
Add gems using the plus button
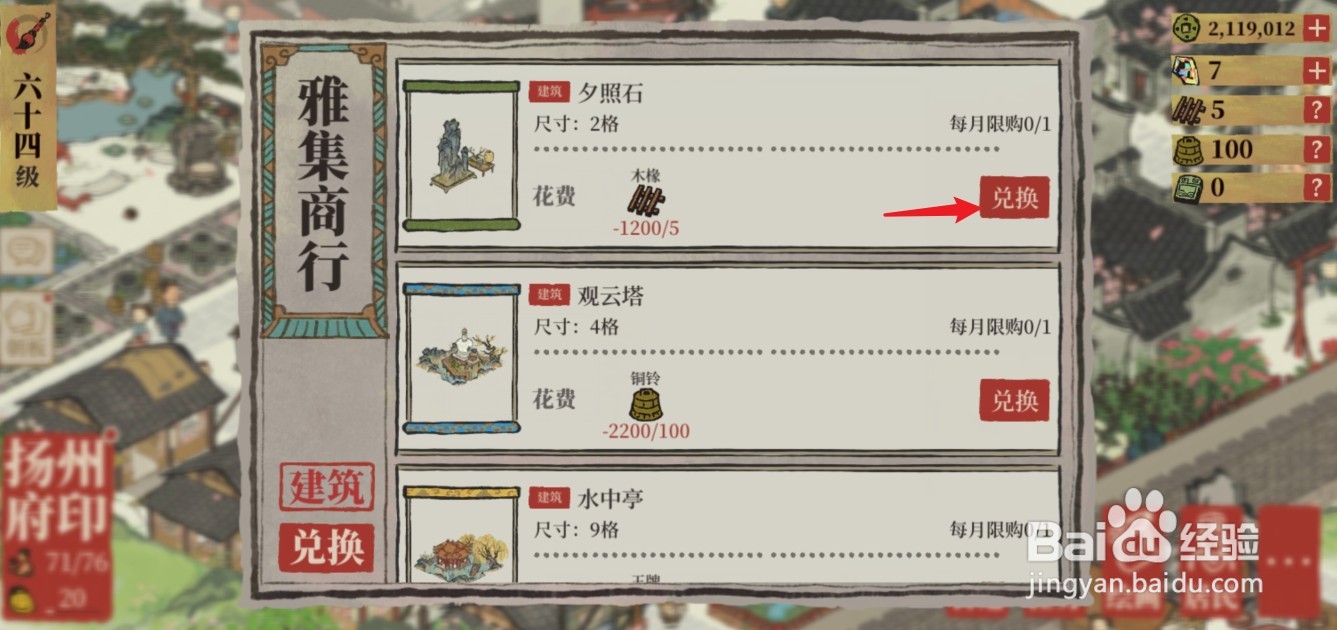click(1316, 71)
